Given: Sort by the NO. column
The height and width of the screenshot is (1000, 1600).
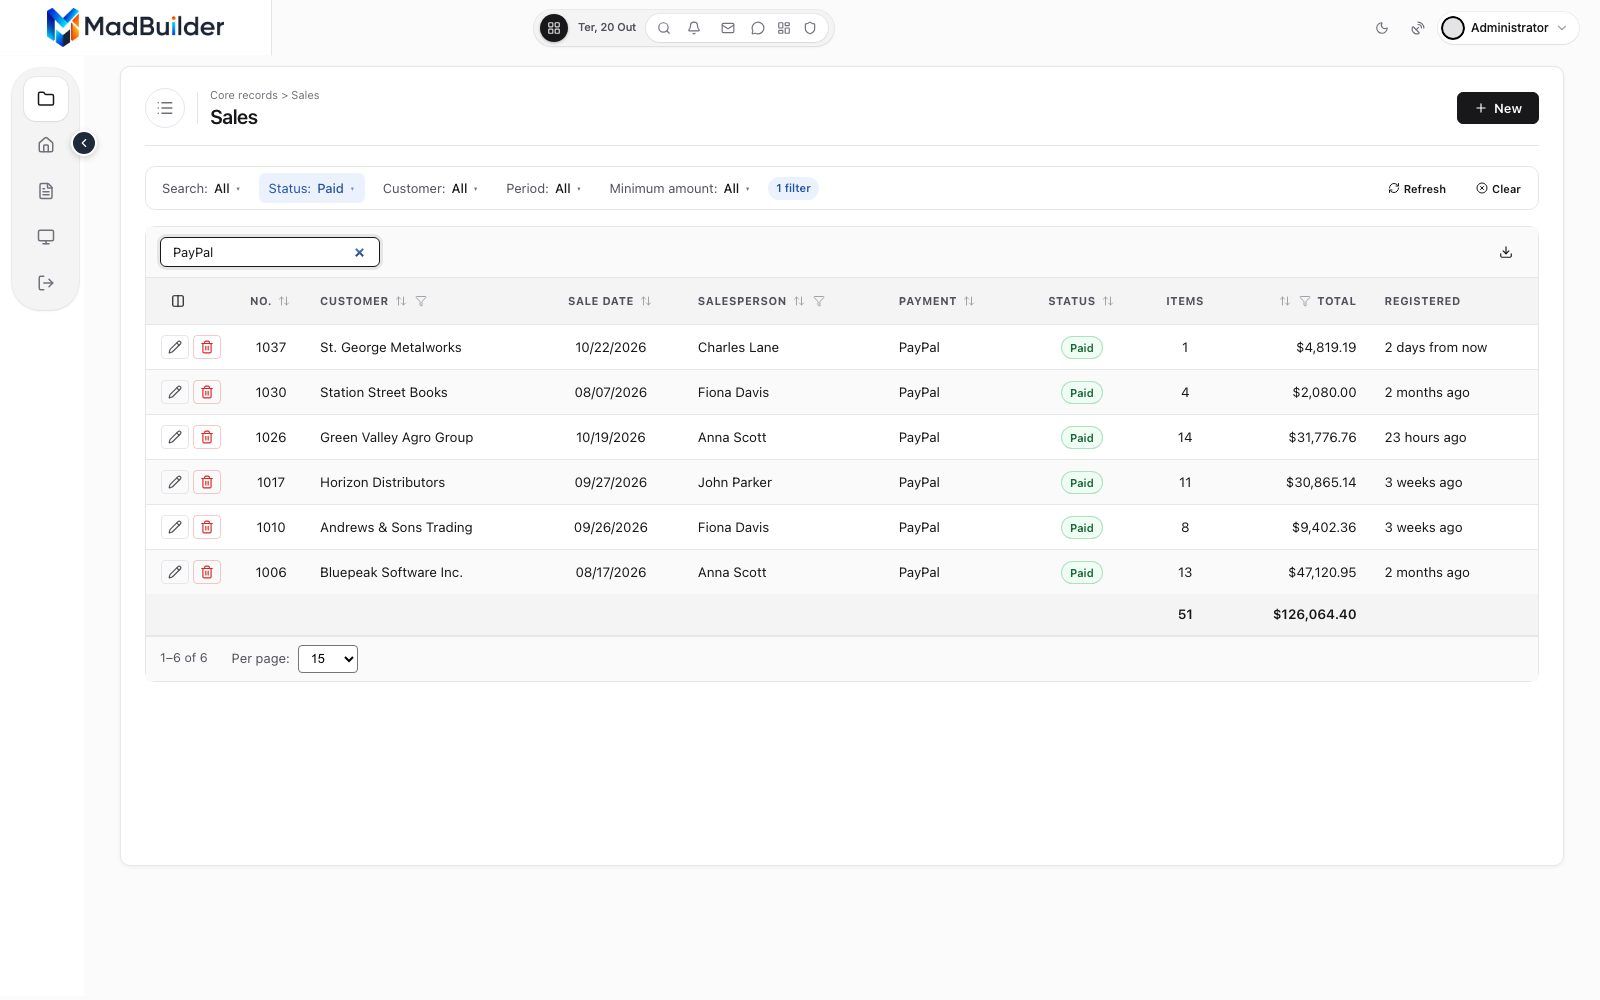Looking at the screenshot, I should [284, 301].
